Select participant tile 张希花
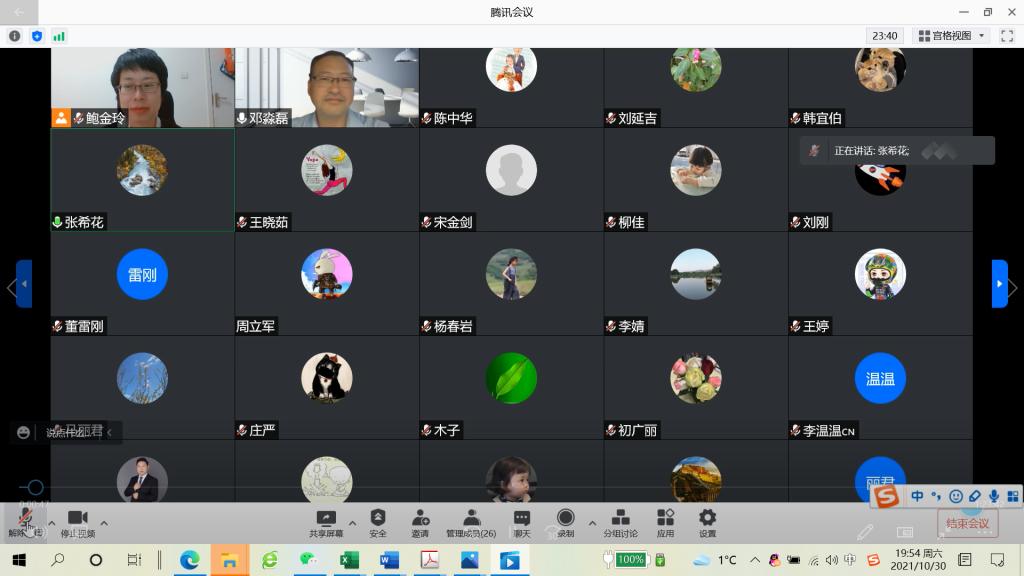The image size is (1024, 576). click(x=142, y=180)
